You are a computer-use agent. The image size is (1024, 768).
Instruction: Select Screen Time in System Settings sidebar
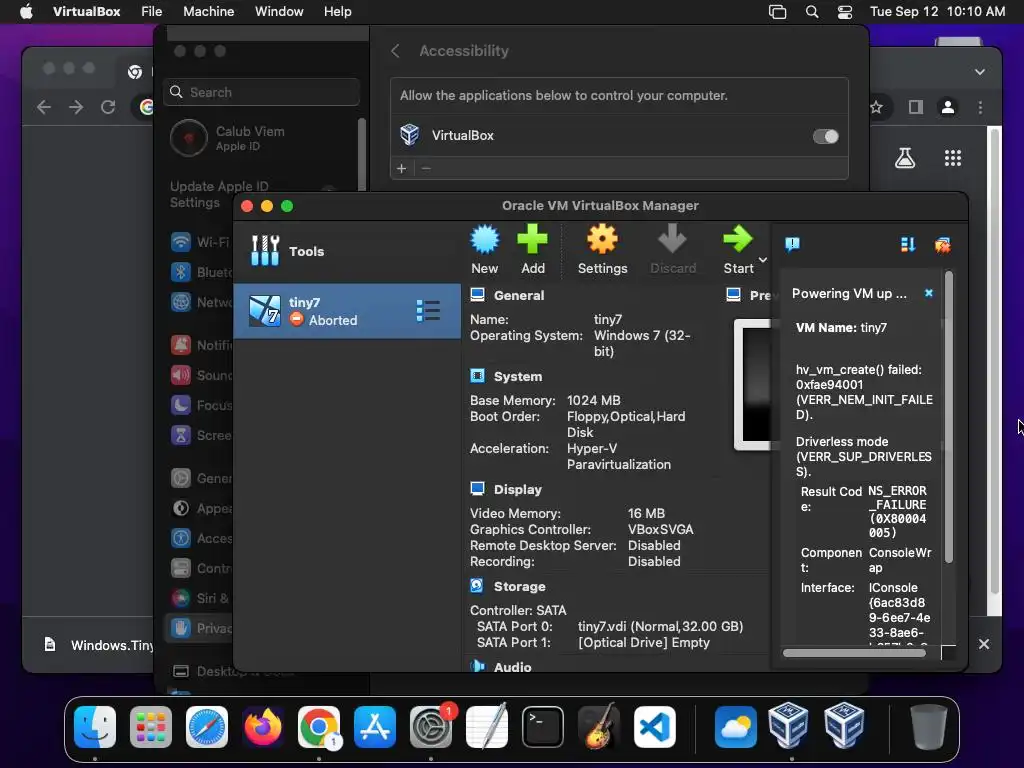point(200,435)
